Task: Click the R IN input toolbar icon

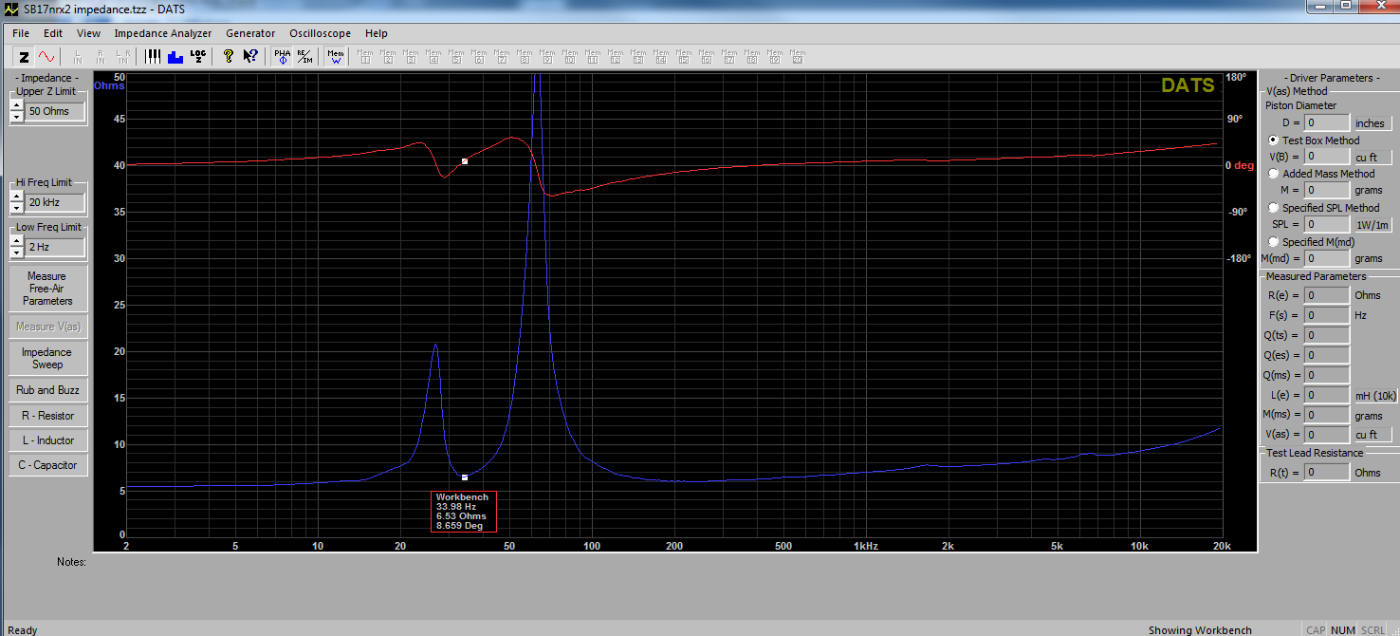Action: click(x=100, y=57)
